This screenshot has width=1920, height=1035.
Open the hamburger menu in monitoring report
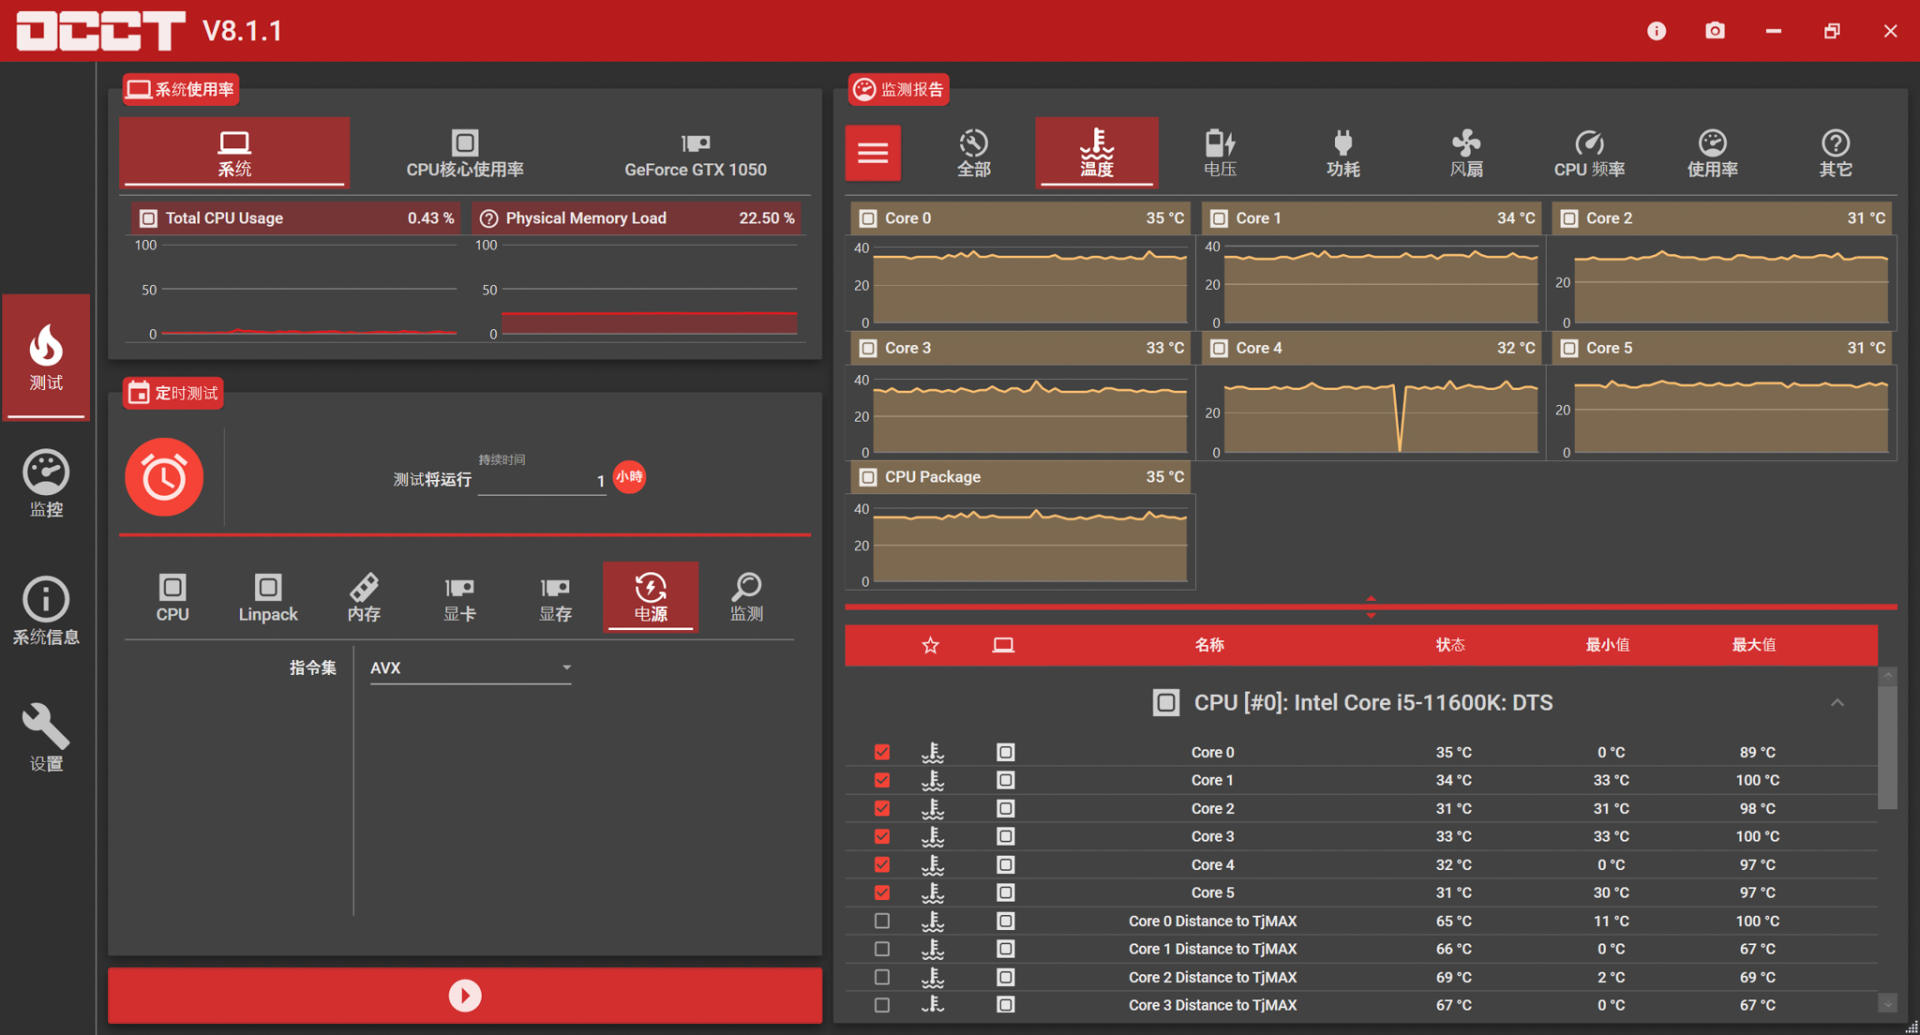(873, 153)
